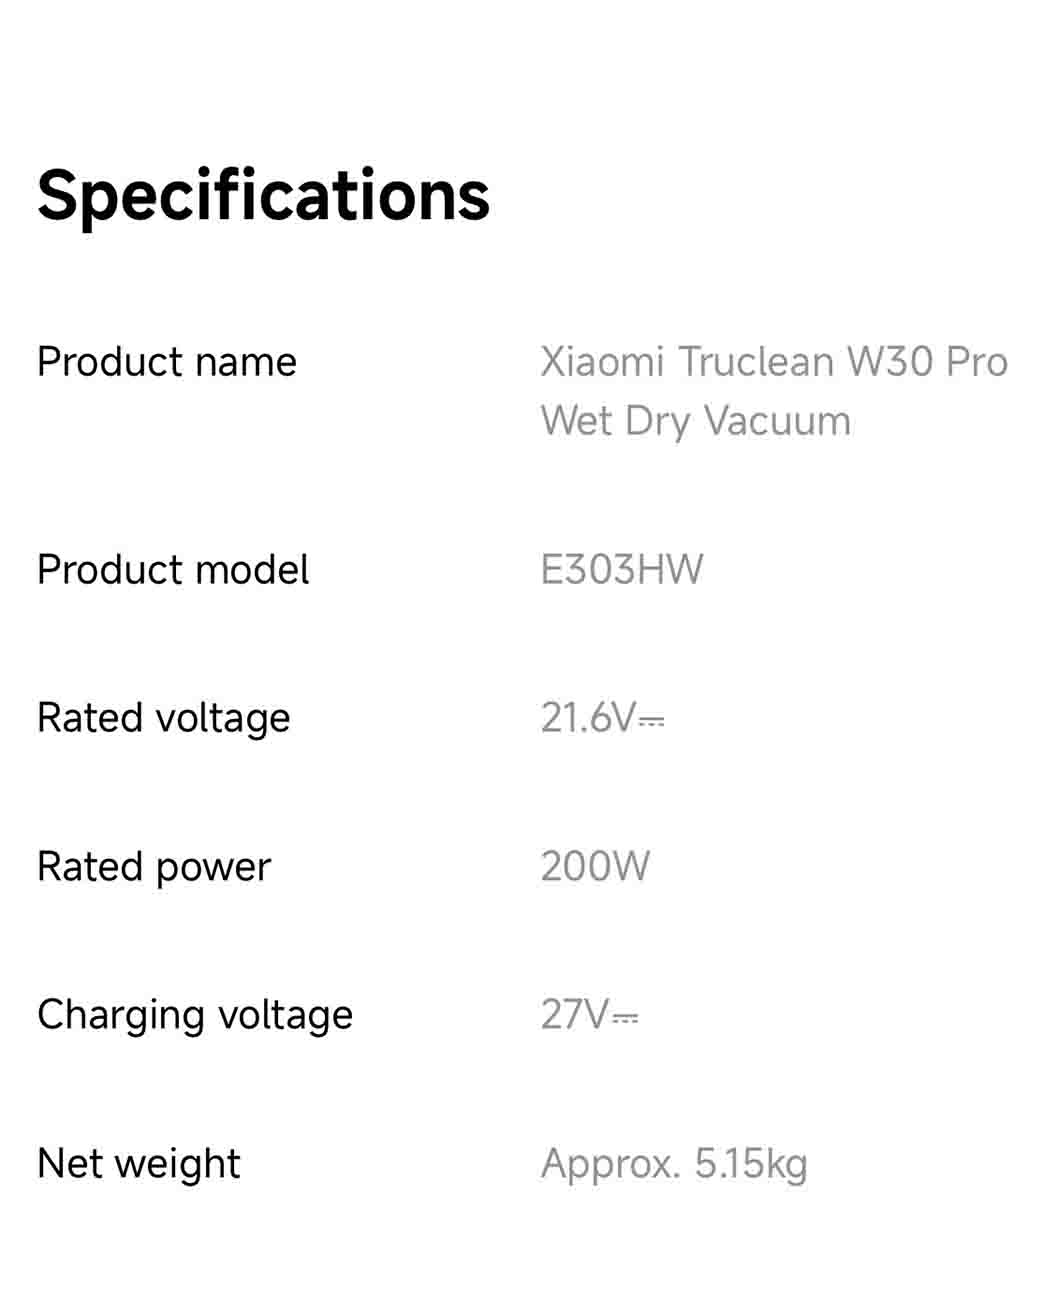Click the Product name label
This screenshot has width=1043, height=1300.
click(167, 362)
